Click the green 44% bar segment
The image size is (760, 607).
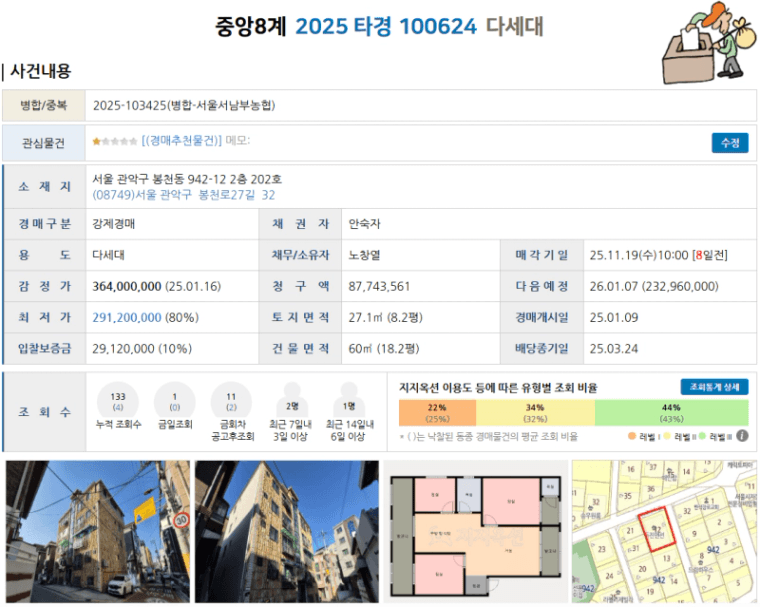tap(671, 413)
